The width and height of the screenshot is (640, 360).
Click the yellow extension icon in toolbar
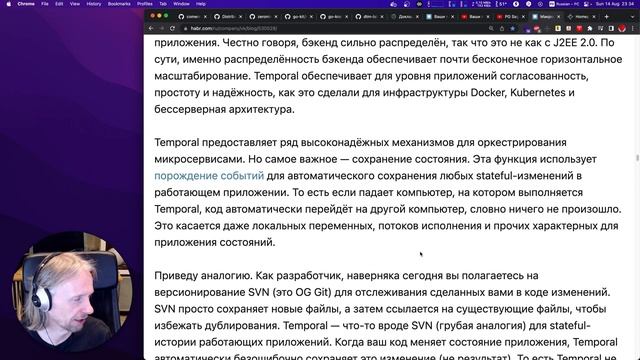click(x=558, y=28)
